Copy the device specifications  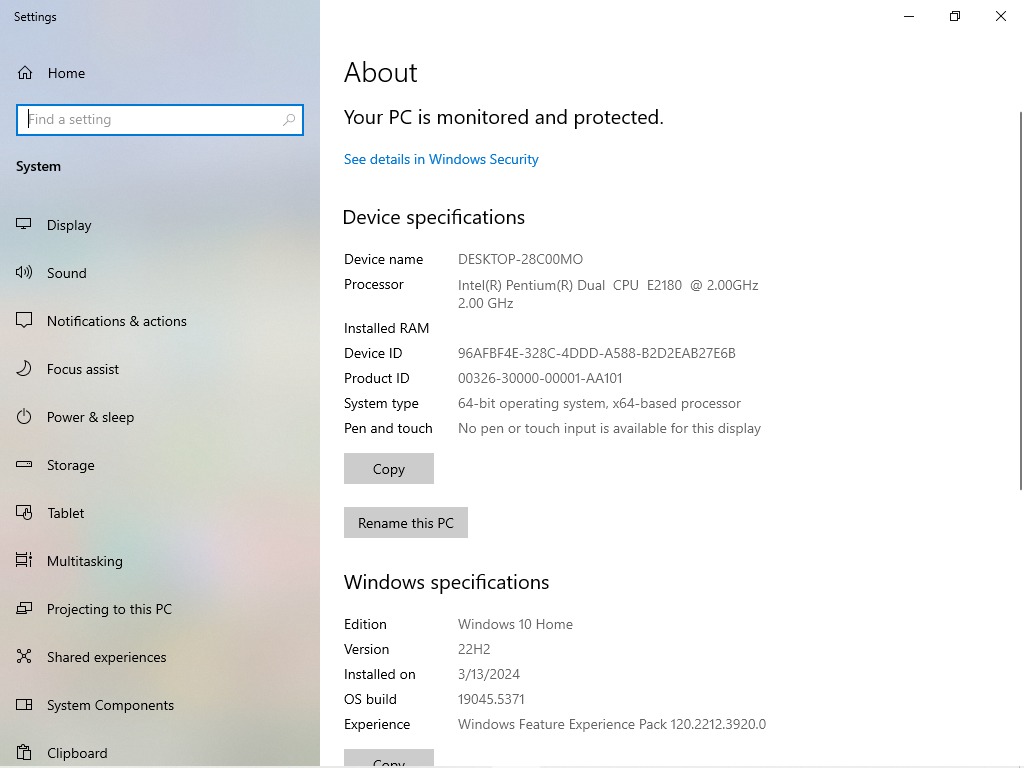388,469
